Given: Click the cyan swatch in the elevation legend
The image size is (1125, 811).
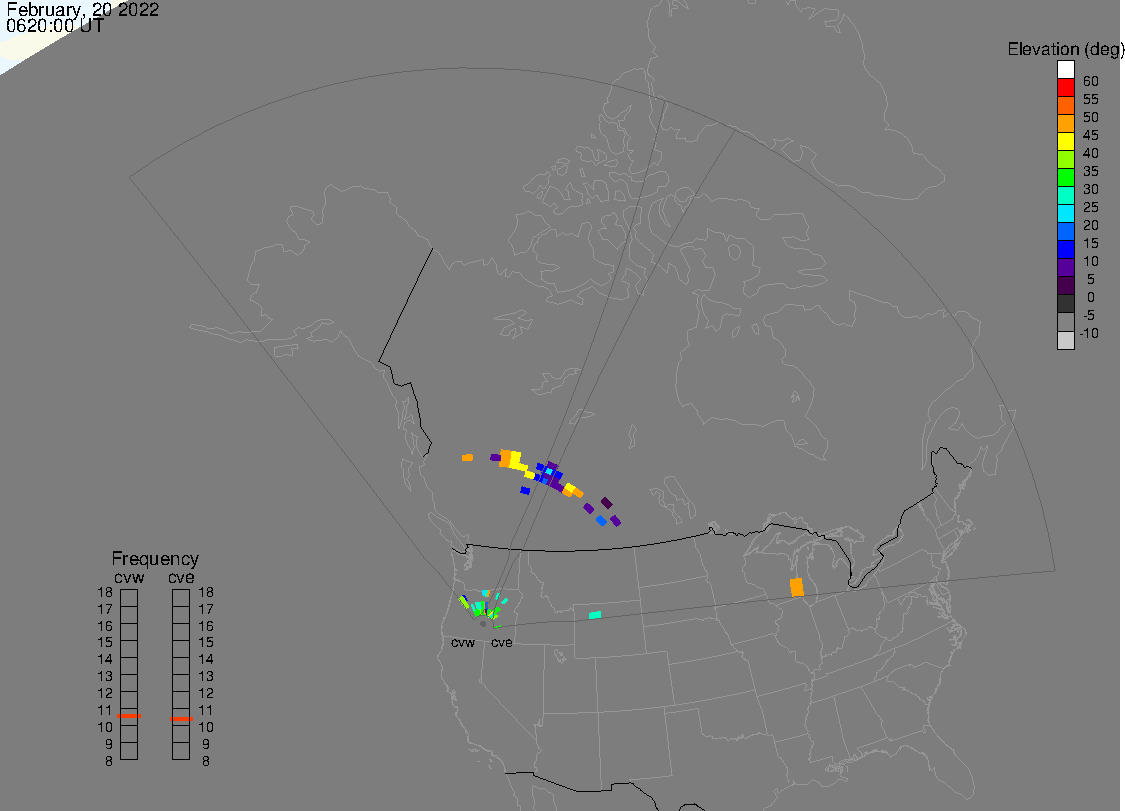Looking at the screenshot, I should click(x=1065, y=213).
